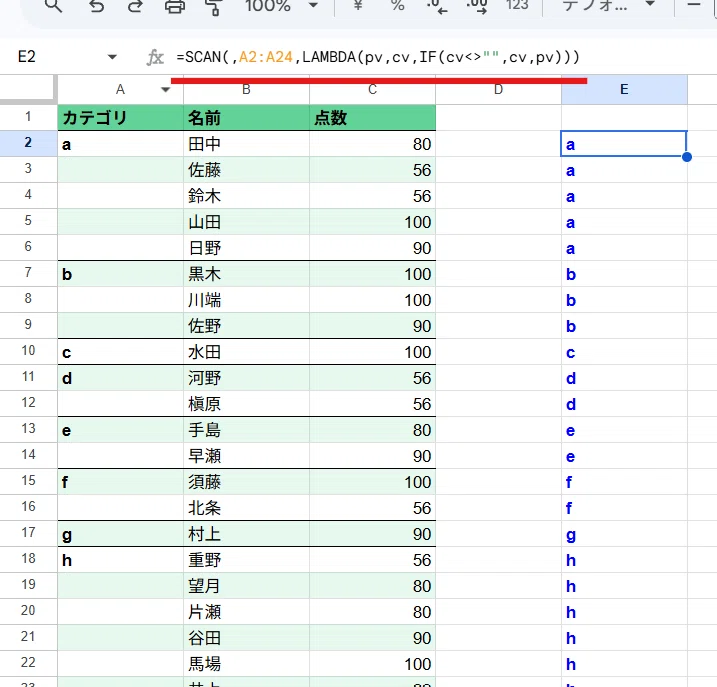Click score 90 in 村上 row
Viewport: 717px width, 687px height.
373,534
